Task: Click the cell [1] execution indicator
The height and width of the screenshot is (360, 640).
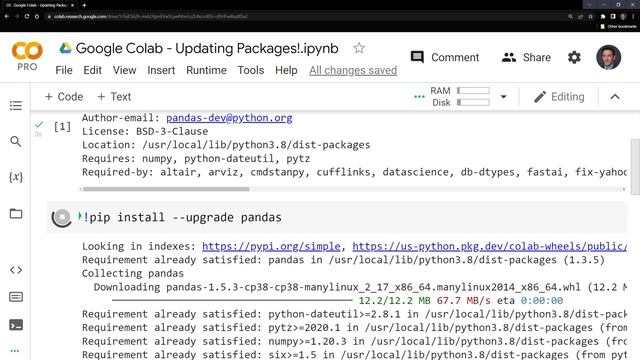Action: pos(62,127)
